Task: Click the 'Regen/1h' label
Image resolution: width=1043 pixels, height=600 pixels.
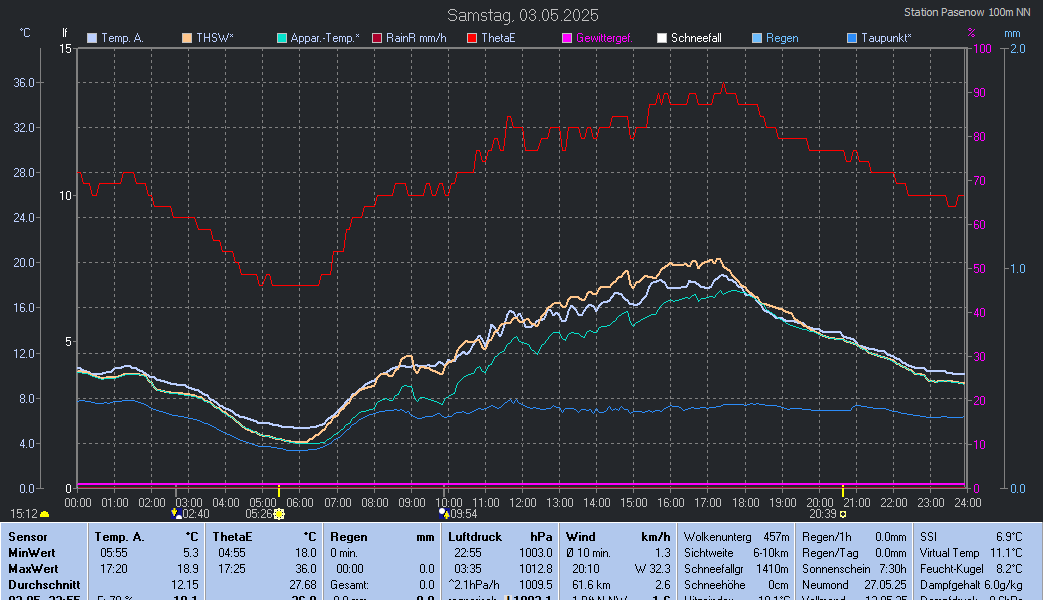Action: 827,537
